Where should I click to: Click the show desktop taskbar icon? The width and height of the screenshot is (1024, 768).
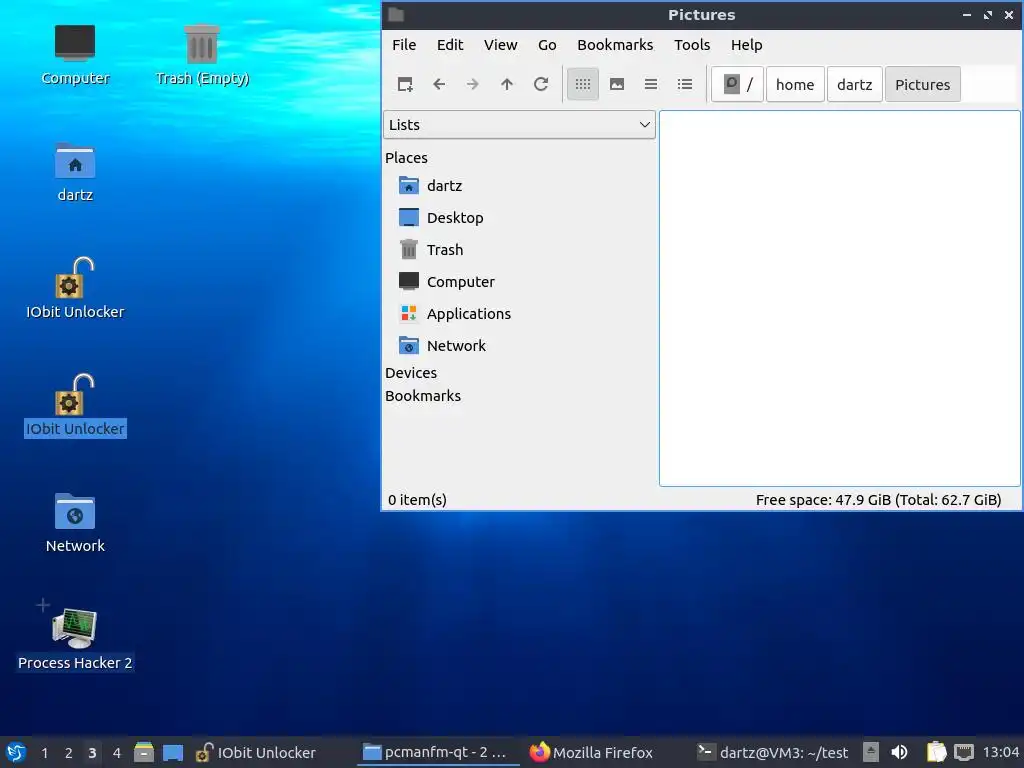[173, 752]
